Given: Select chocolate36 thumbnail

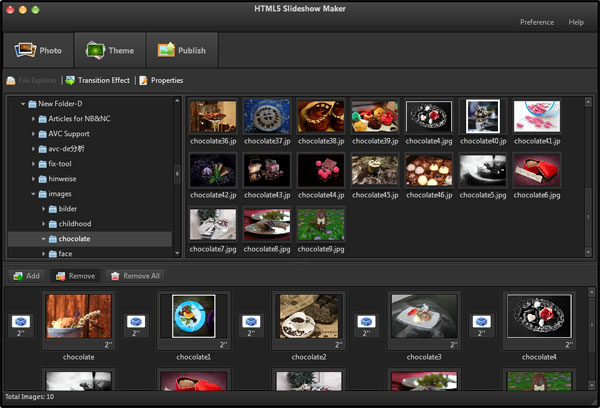Looking at the screenshot, I should (213, 116).
